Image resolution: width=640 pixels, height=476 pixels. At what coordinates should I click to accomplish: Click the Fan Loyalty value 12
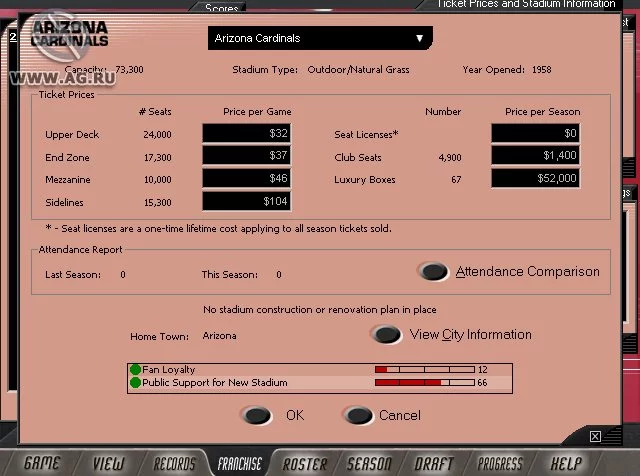[482, 369]
